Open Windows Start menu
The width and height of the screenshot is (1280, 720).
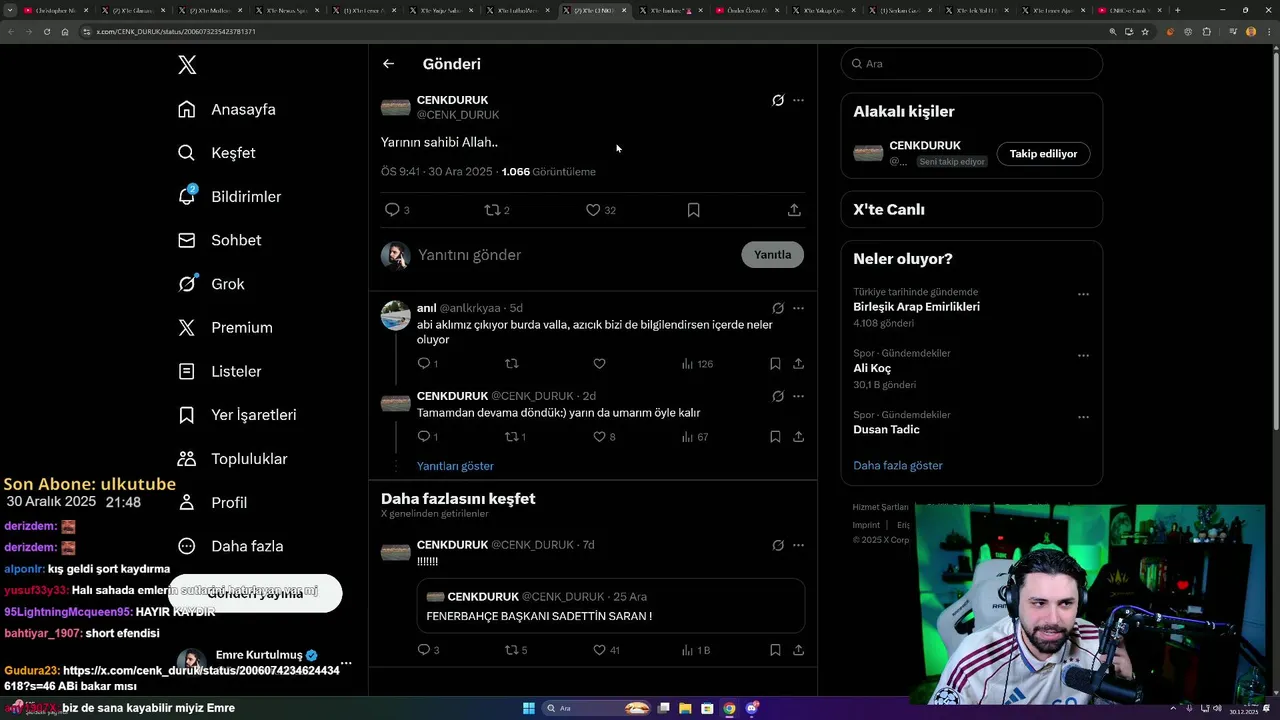tap(529, 708)
